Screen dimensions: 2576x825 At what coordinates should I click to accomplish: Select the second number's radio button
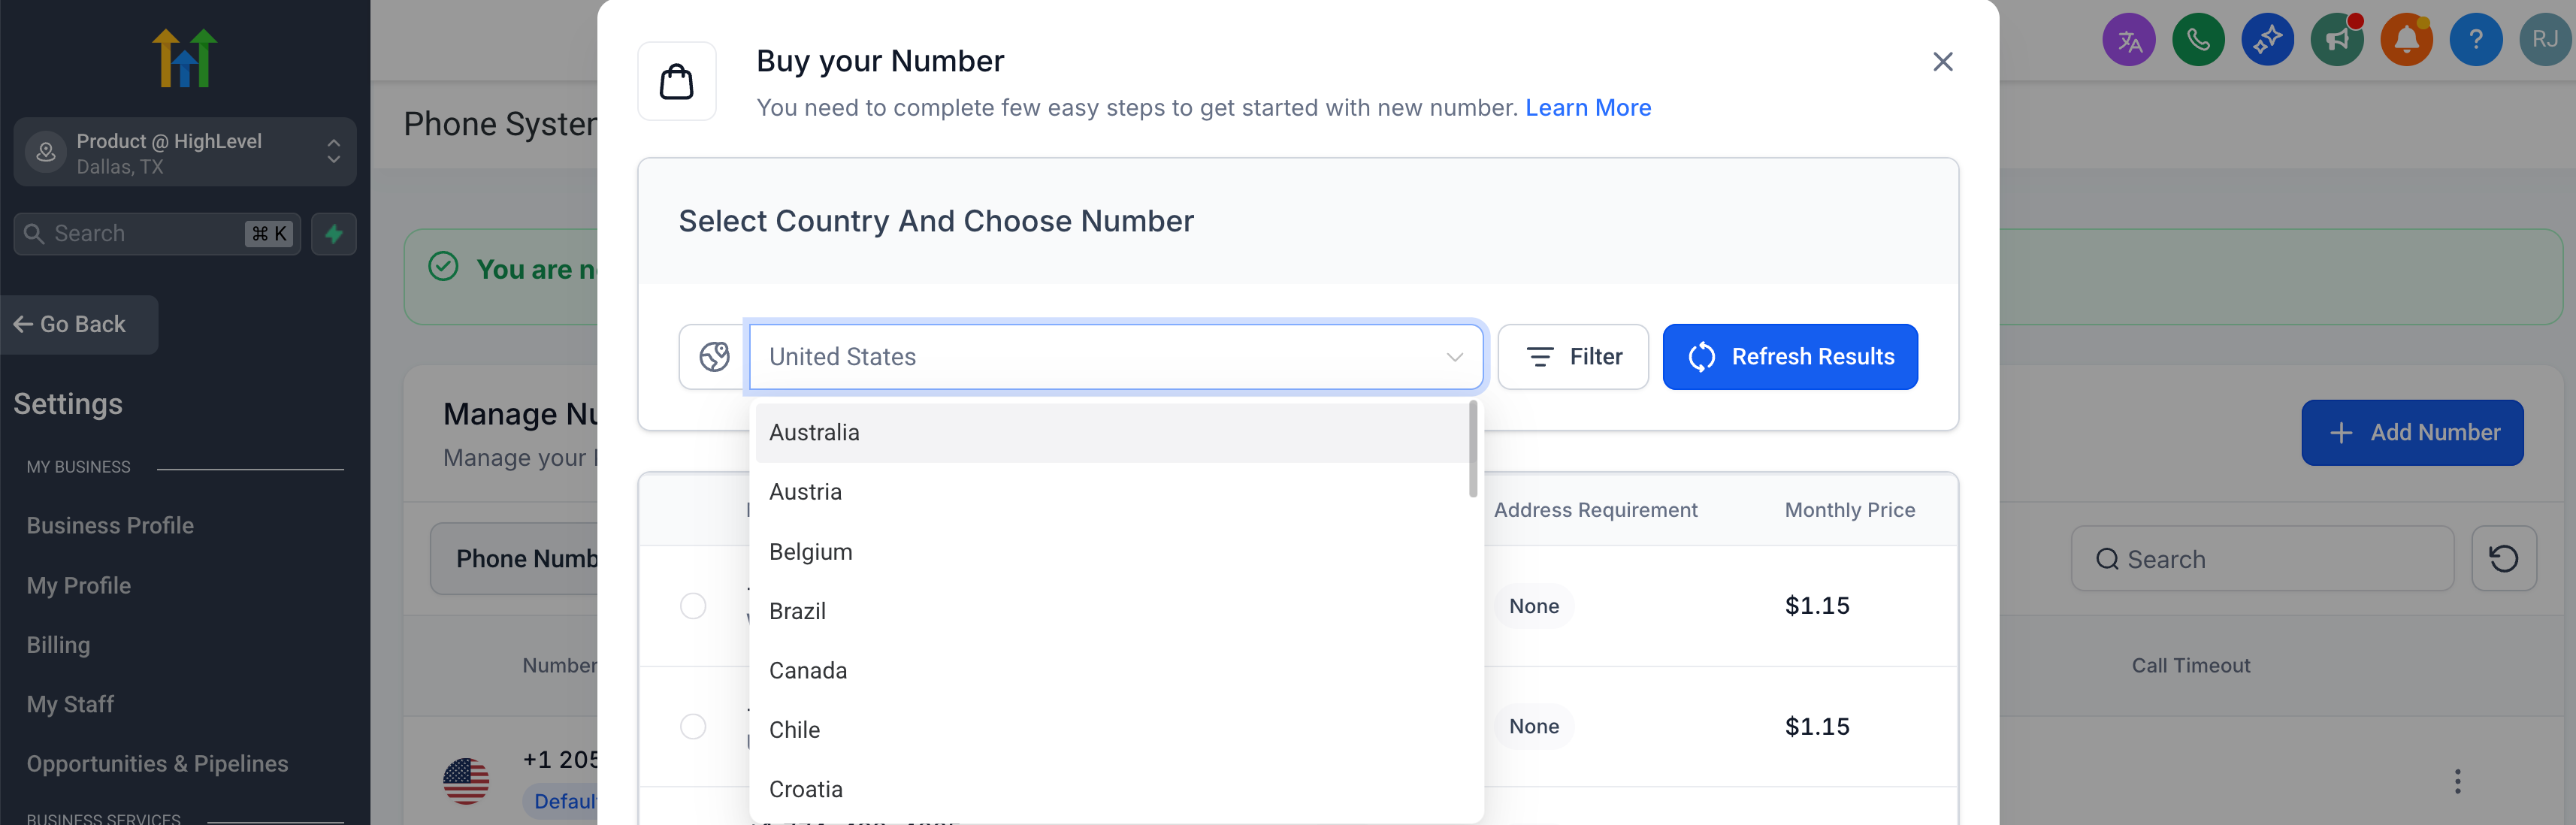coord(693,726)
